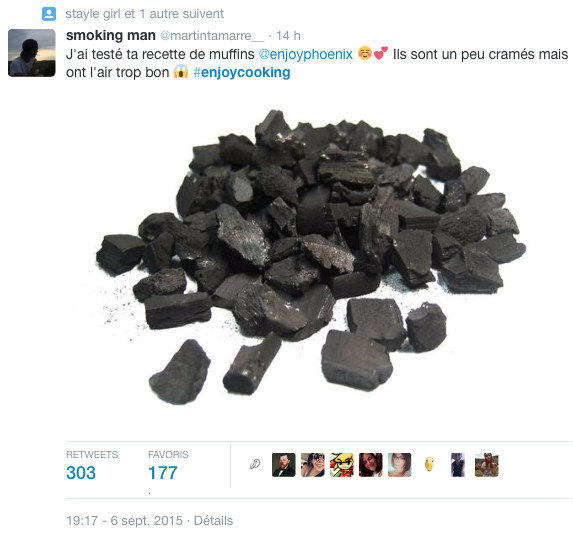Open smoking man's profile picture
Screen dimensions: 573x538
[x=32, y=53]
